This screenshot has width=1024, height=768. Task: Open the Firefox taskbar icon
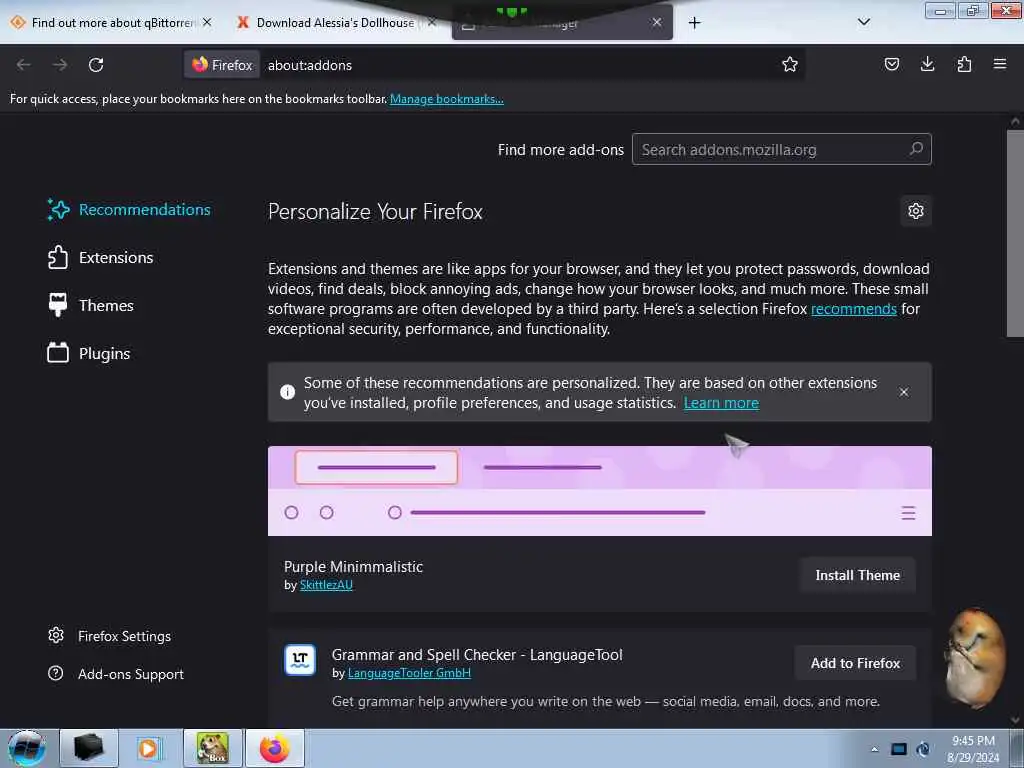pyautogui.click(x=275, y=748)
